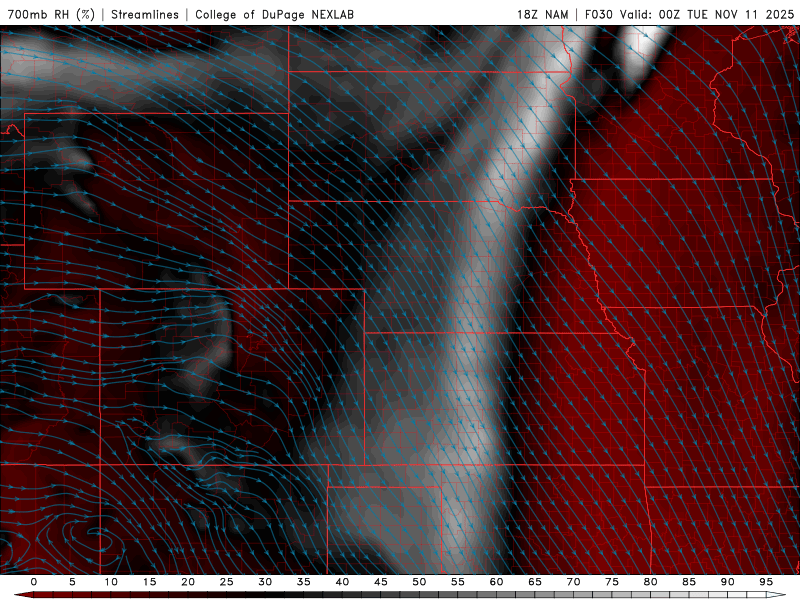Click the "25" value on the color scale
The width and height of the screenshot is (800, 600).
point(226,582)
